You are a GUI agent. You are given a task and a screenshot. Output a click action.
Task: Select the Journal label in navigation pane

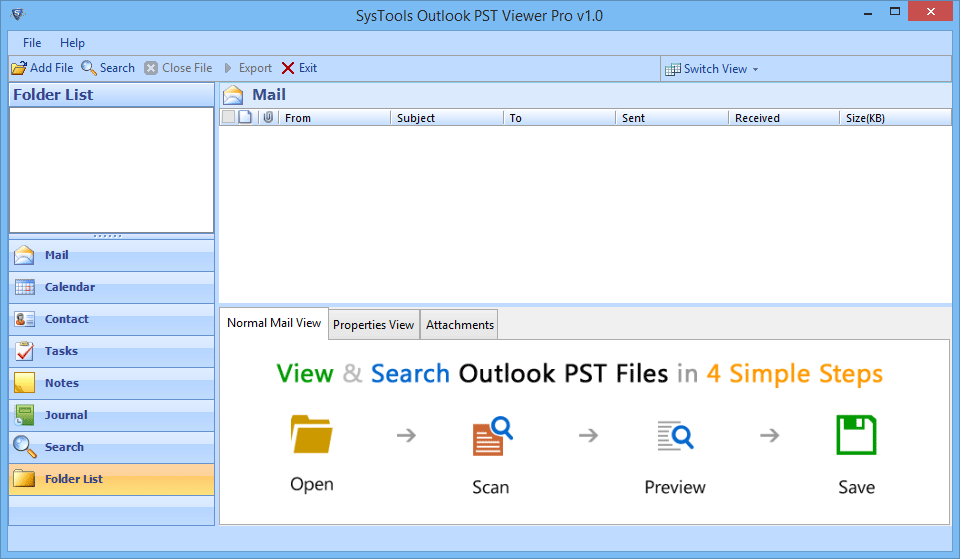66,415
